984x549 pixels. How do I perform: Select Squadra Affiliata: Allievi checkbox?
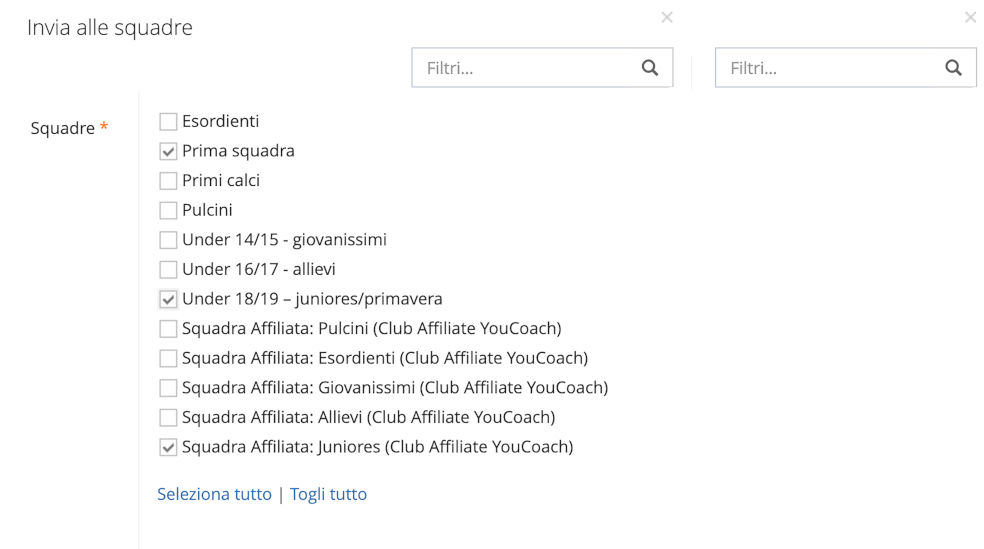[168, 417]
